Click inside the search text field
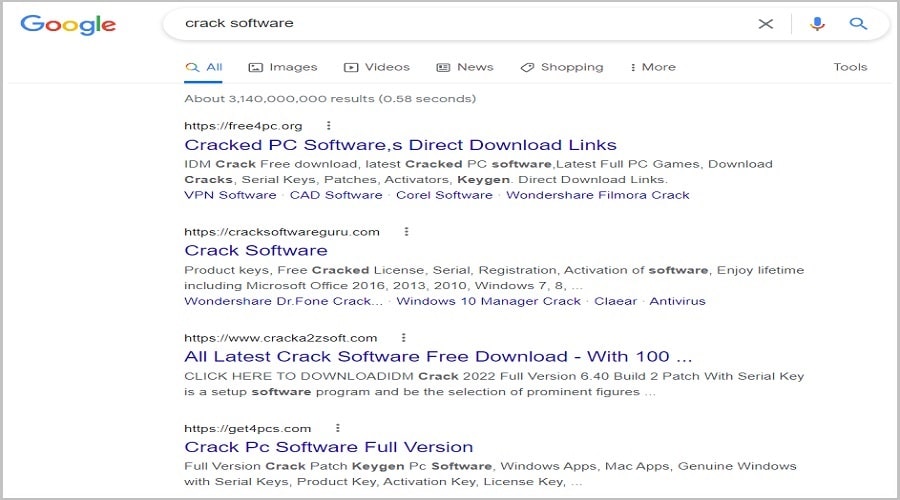Screen dimensions: 900x500 tap(450, 23)
